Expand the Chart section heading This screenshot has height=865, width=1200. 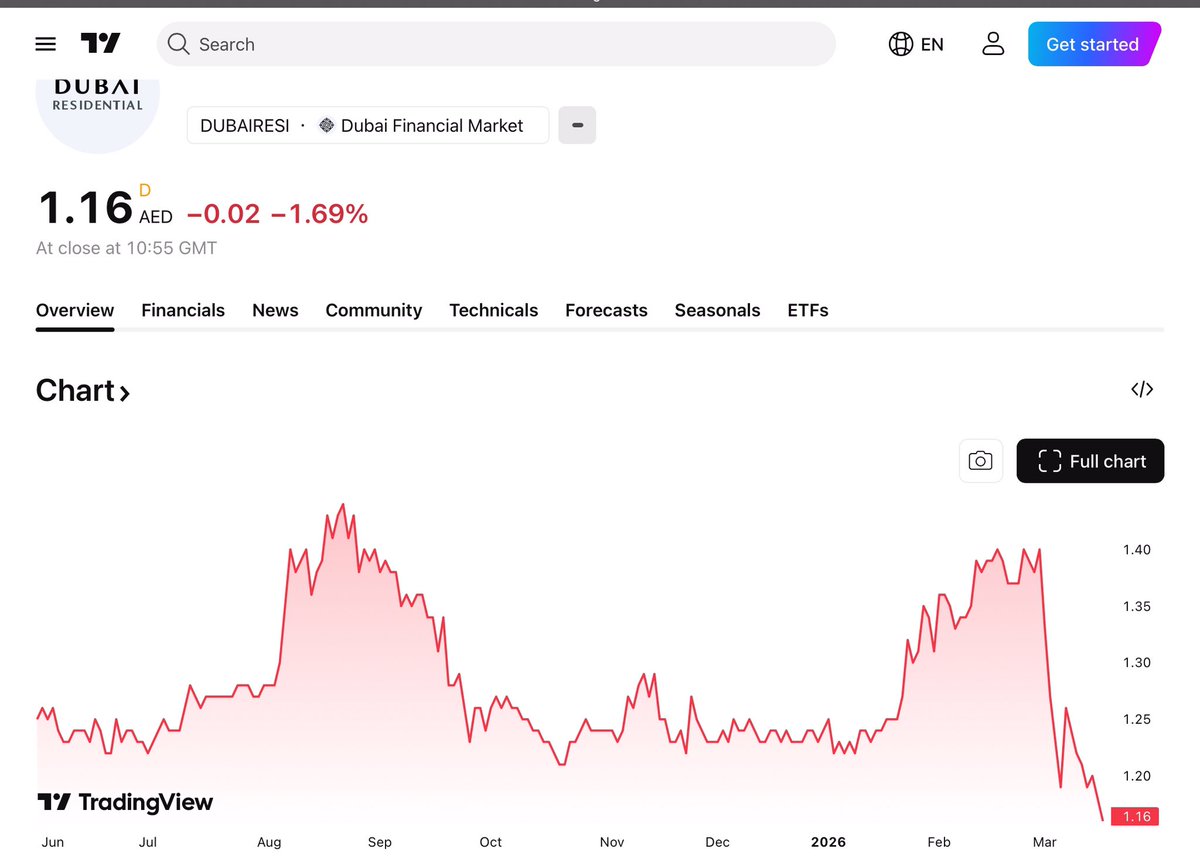[83, 390]
